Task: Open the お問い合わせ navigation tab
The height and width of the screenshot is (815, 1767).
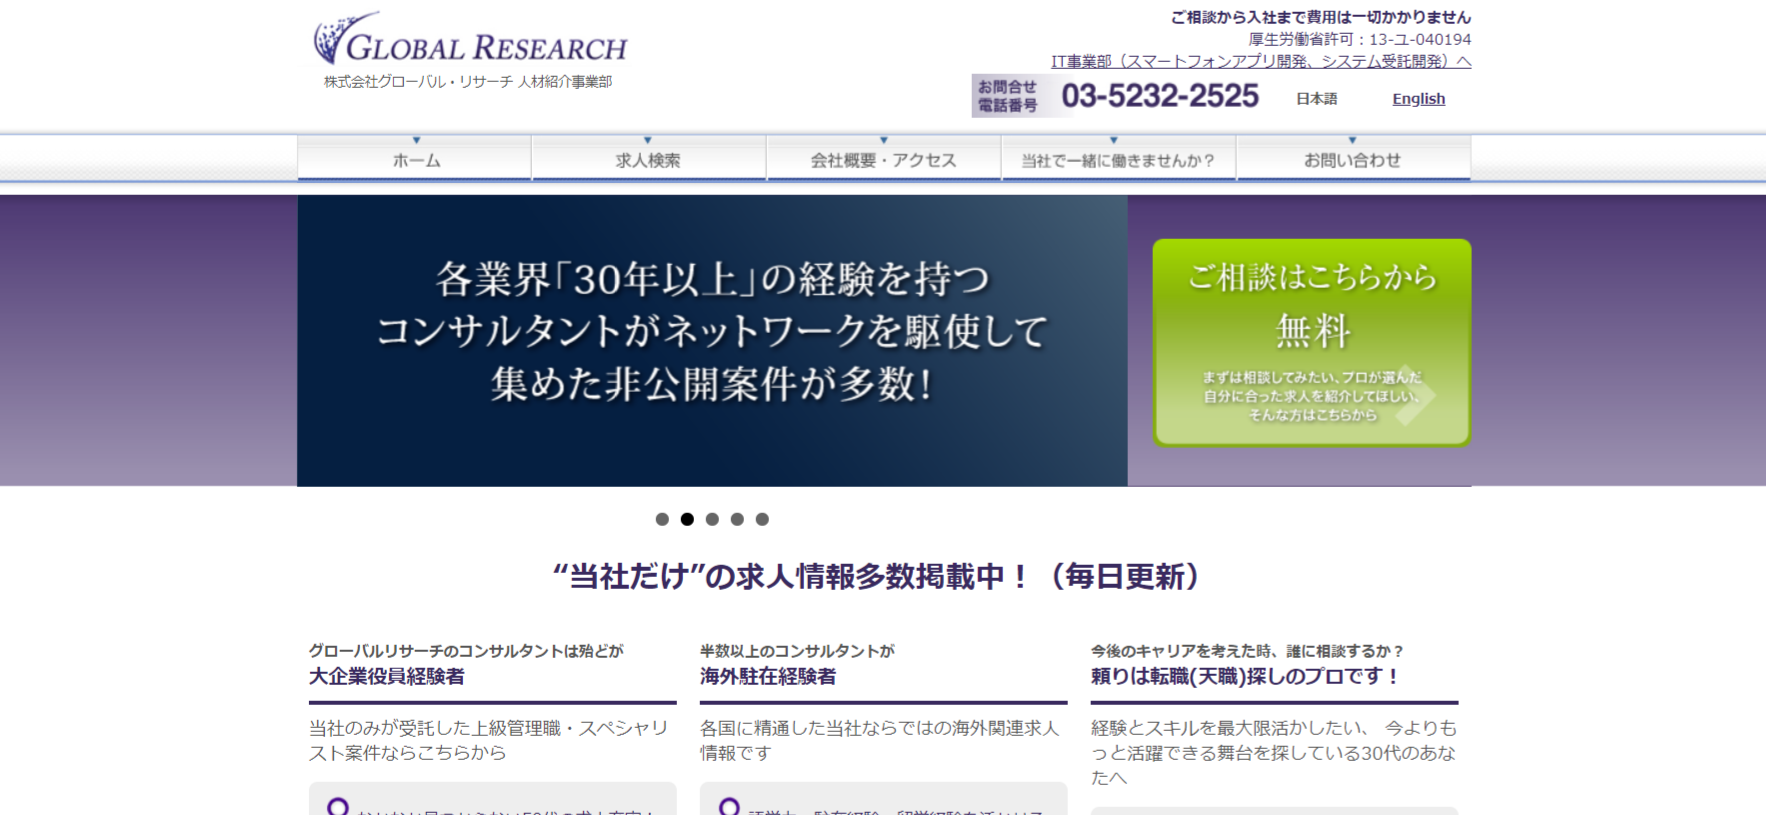Action: click(1352, 160)
